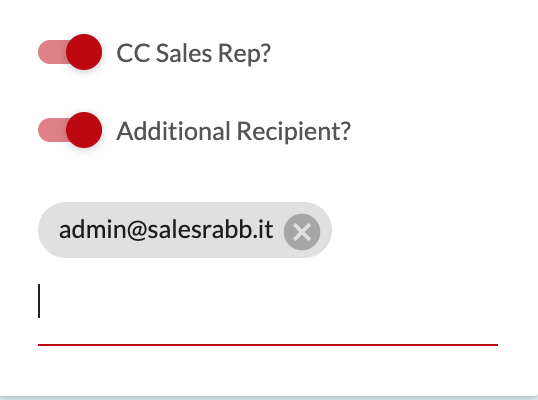Click the red knob of Additional Recipient toggle
Screen dimensions: 538x400
tap(84, 130)
